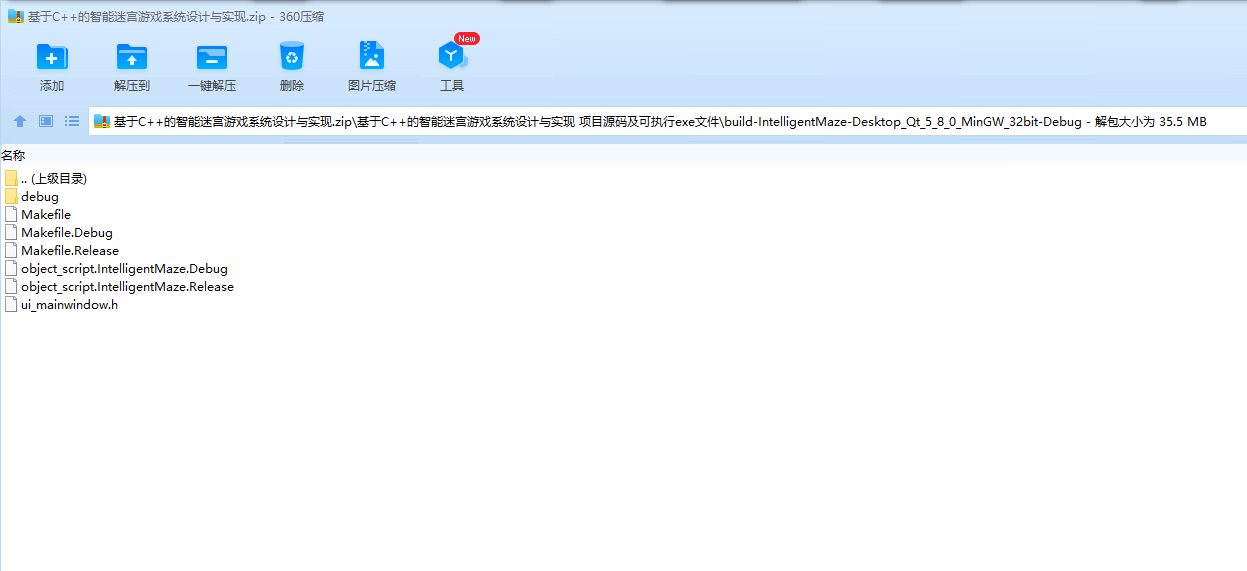The width and height of the screenshot is (1247, 571).
Task: Select the Makefile.Release file
Action: click(70, 251)
